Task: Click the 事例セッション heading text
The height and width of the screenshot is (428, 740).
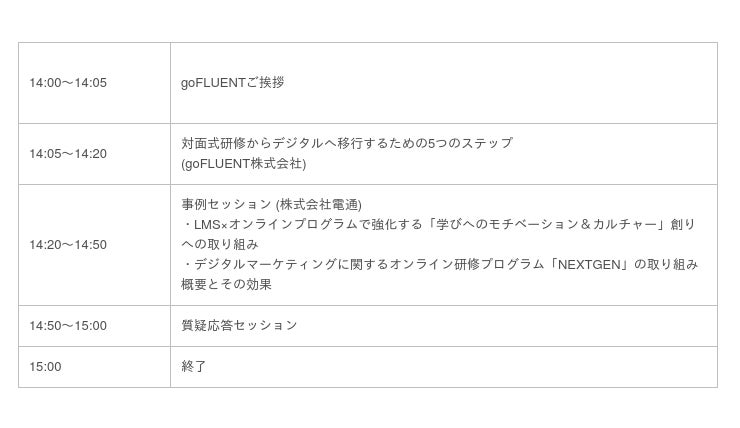Action: [x=226, y=204]
